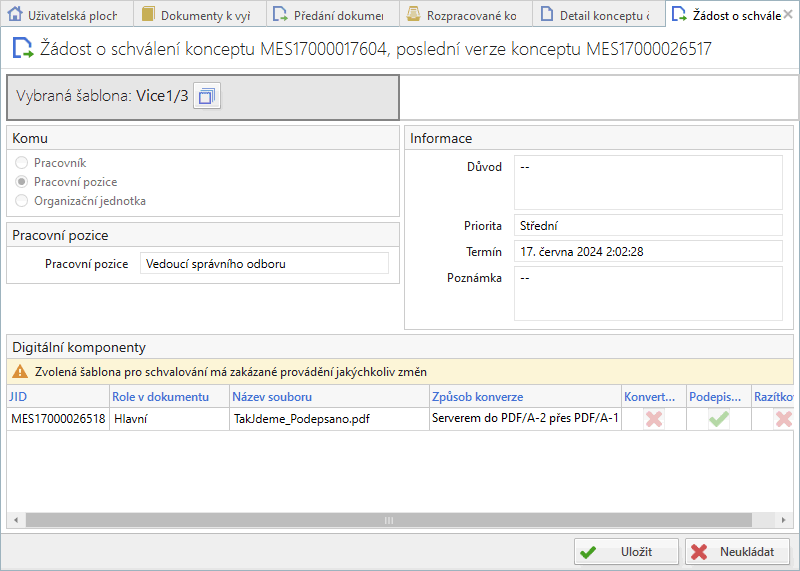The height and width of the screenshot is (571, 800).
Task: Open the Detail konceptu tab
Action: [x=598, y=14]
